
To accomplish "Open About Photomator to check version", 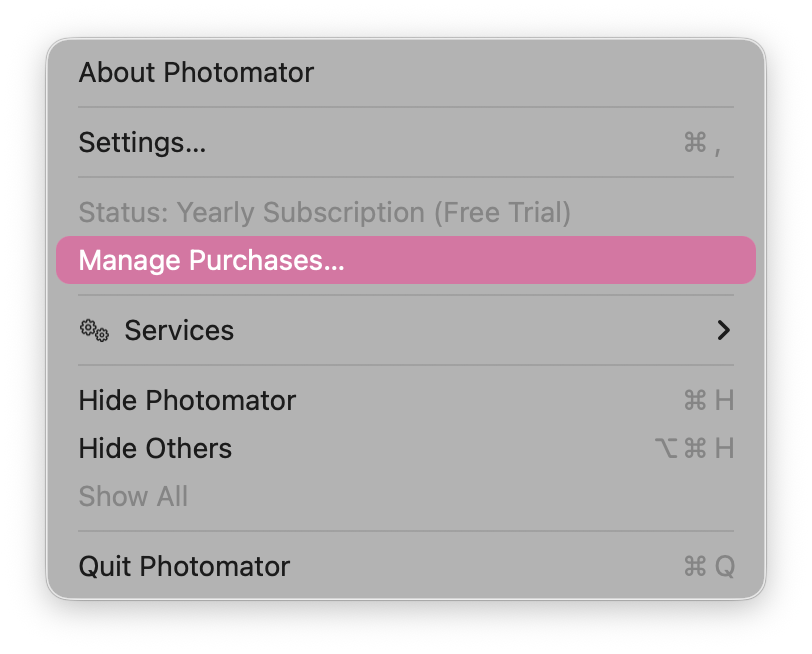I will pyautogui.click(x=196, y=72).
